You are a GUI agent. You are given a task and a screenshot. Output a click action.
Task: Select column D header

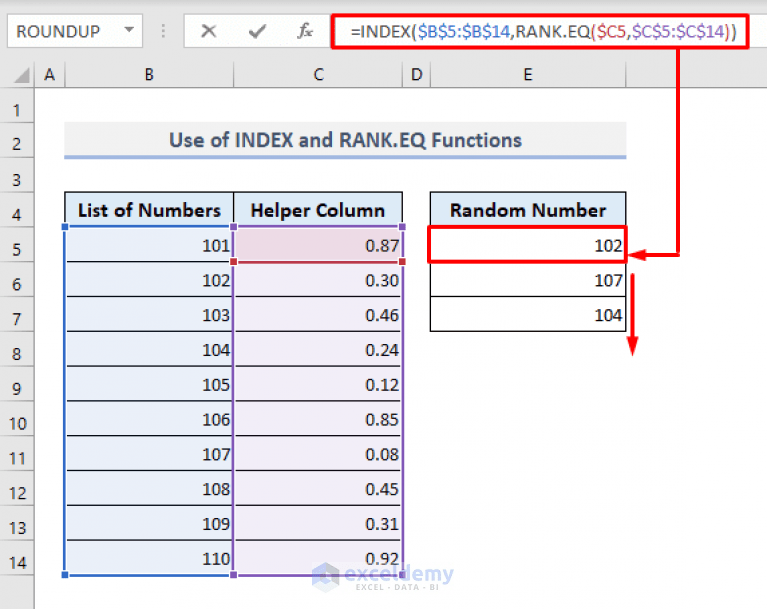coord(416,75)
